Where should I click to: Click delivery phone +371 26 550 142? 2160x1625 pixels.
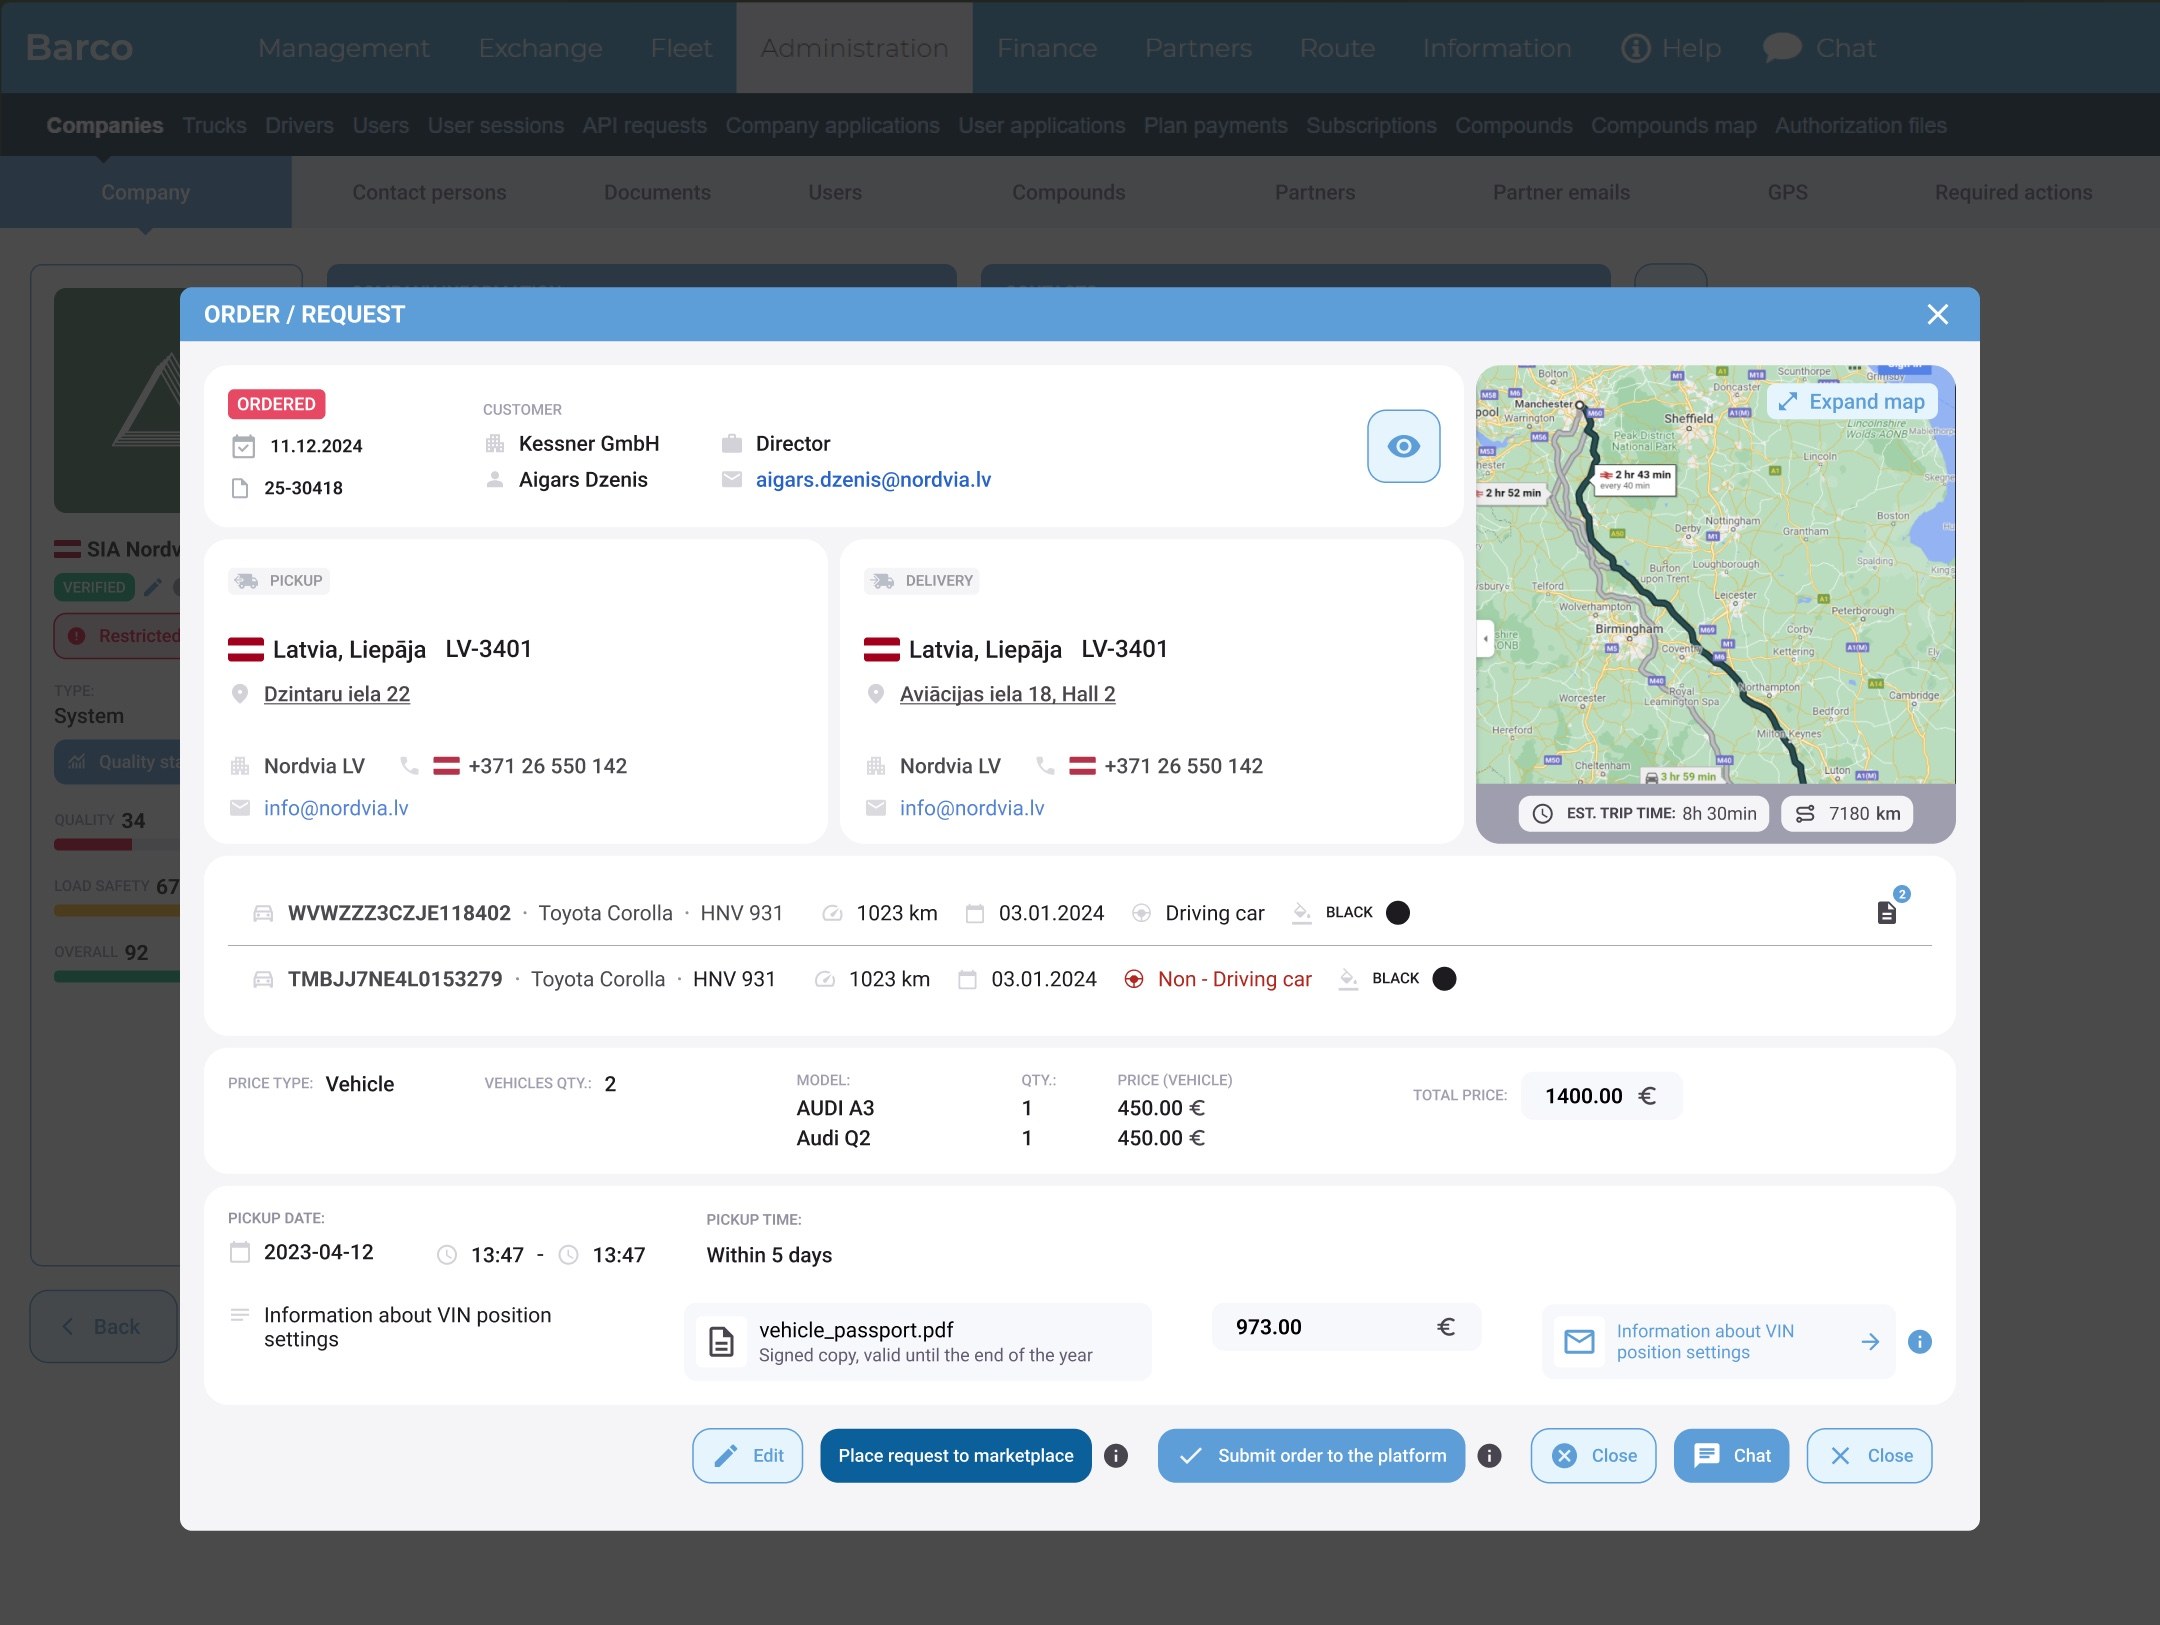click(1183, 766)
